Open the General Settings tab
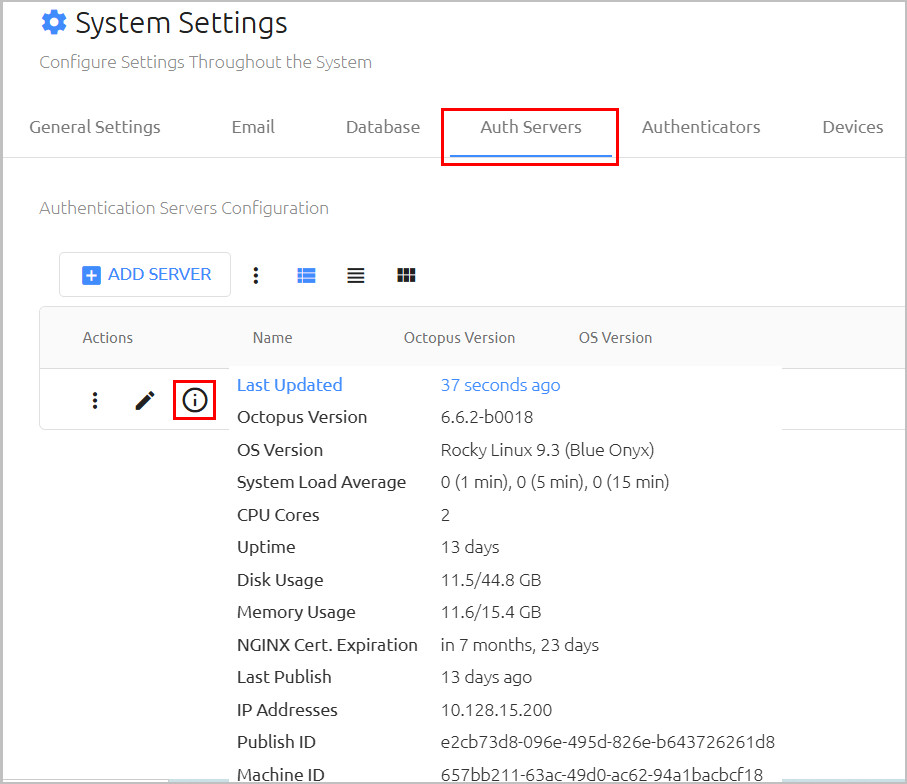Image resolution: width=907 pixels, height=784 pixels. [x=95, y=127]
